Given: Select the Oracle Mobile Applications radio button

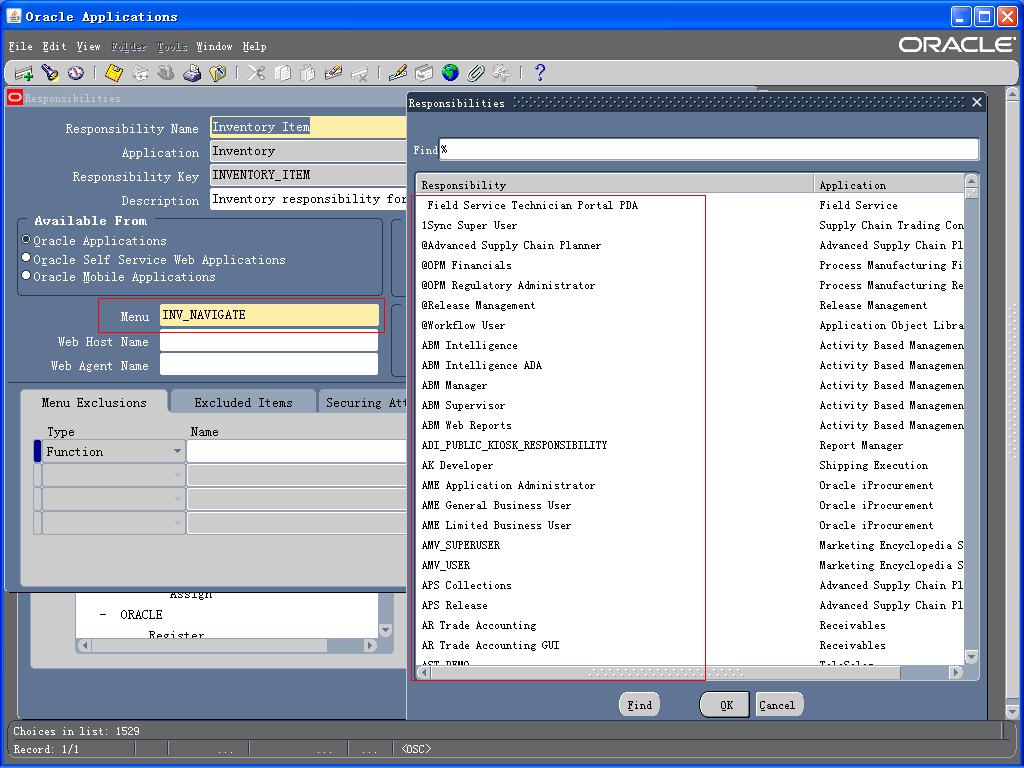Looking at the screenshot, I should tap(26, 276).
